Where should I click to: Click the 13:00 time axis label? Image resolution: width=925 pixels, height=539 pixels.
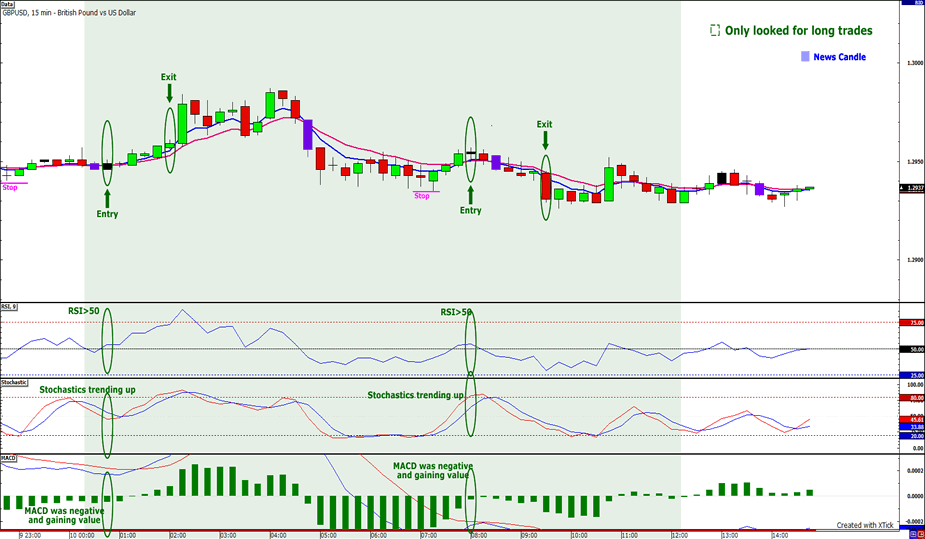tap(730, 535)
